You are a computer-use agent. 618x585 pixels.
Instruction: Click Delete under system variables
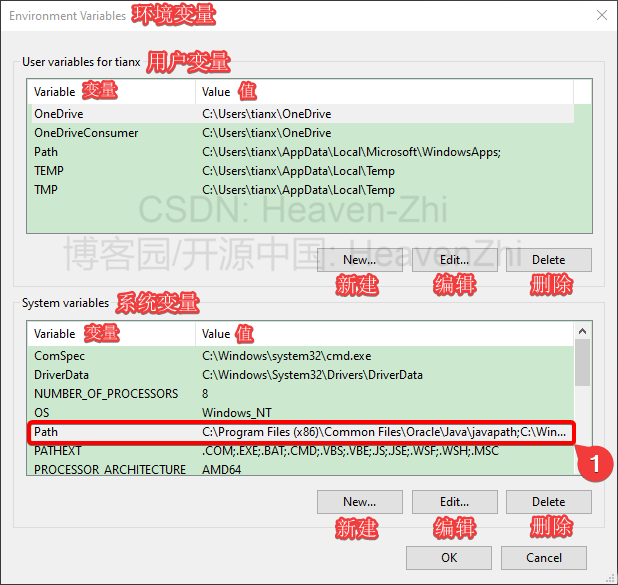pyautogui.click(x=549, y=502)
